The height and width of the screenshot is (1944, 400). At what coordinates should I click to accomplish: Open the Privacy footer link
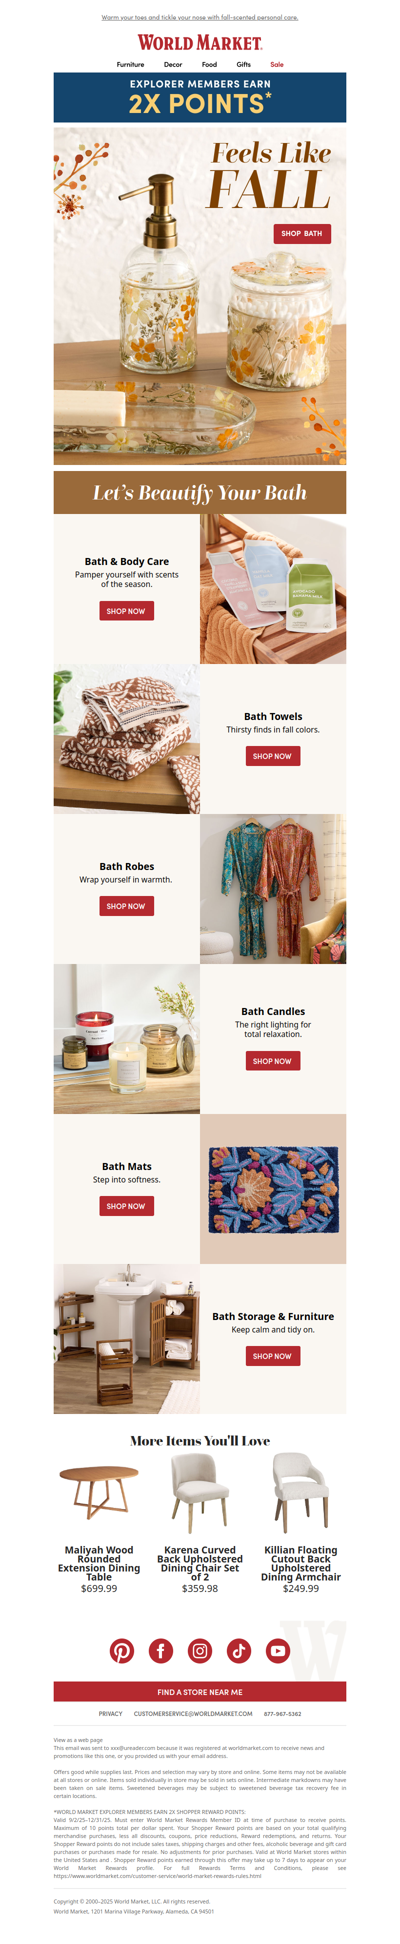tap(111, 1714)
